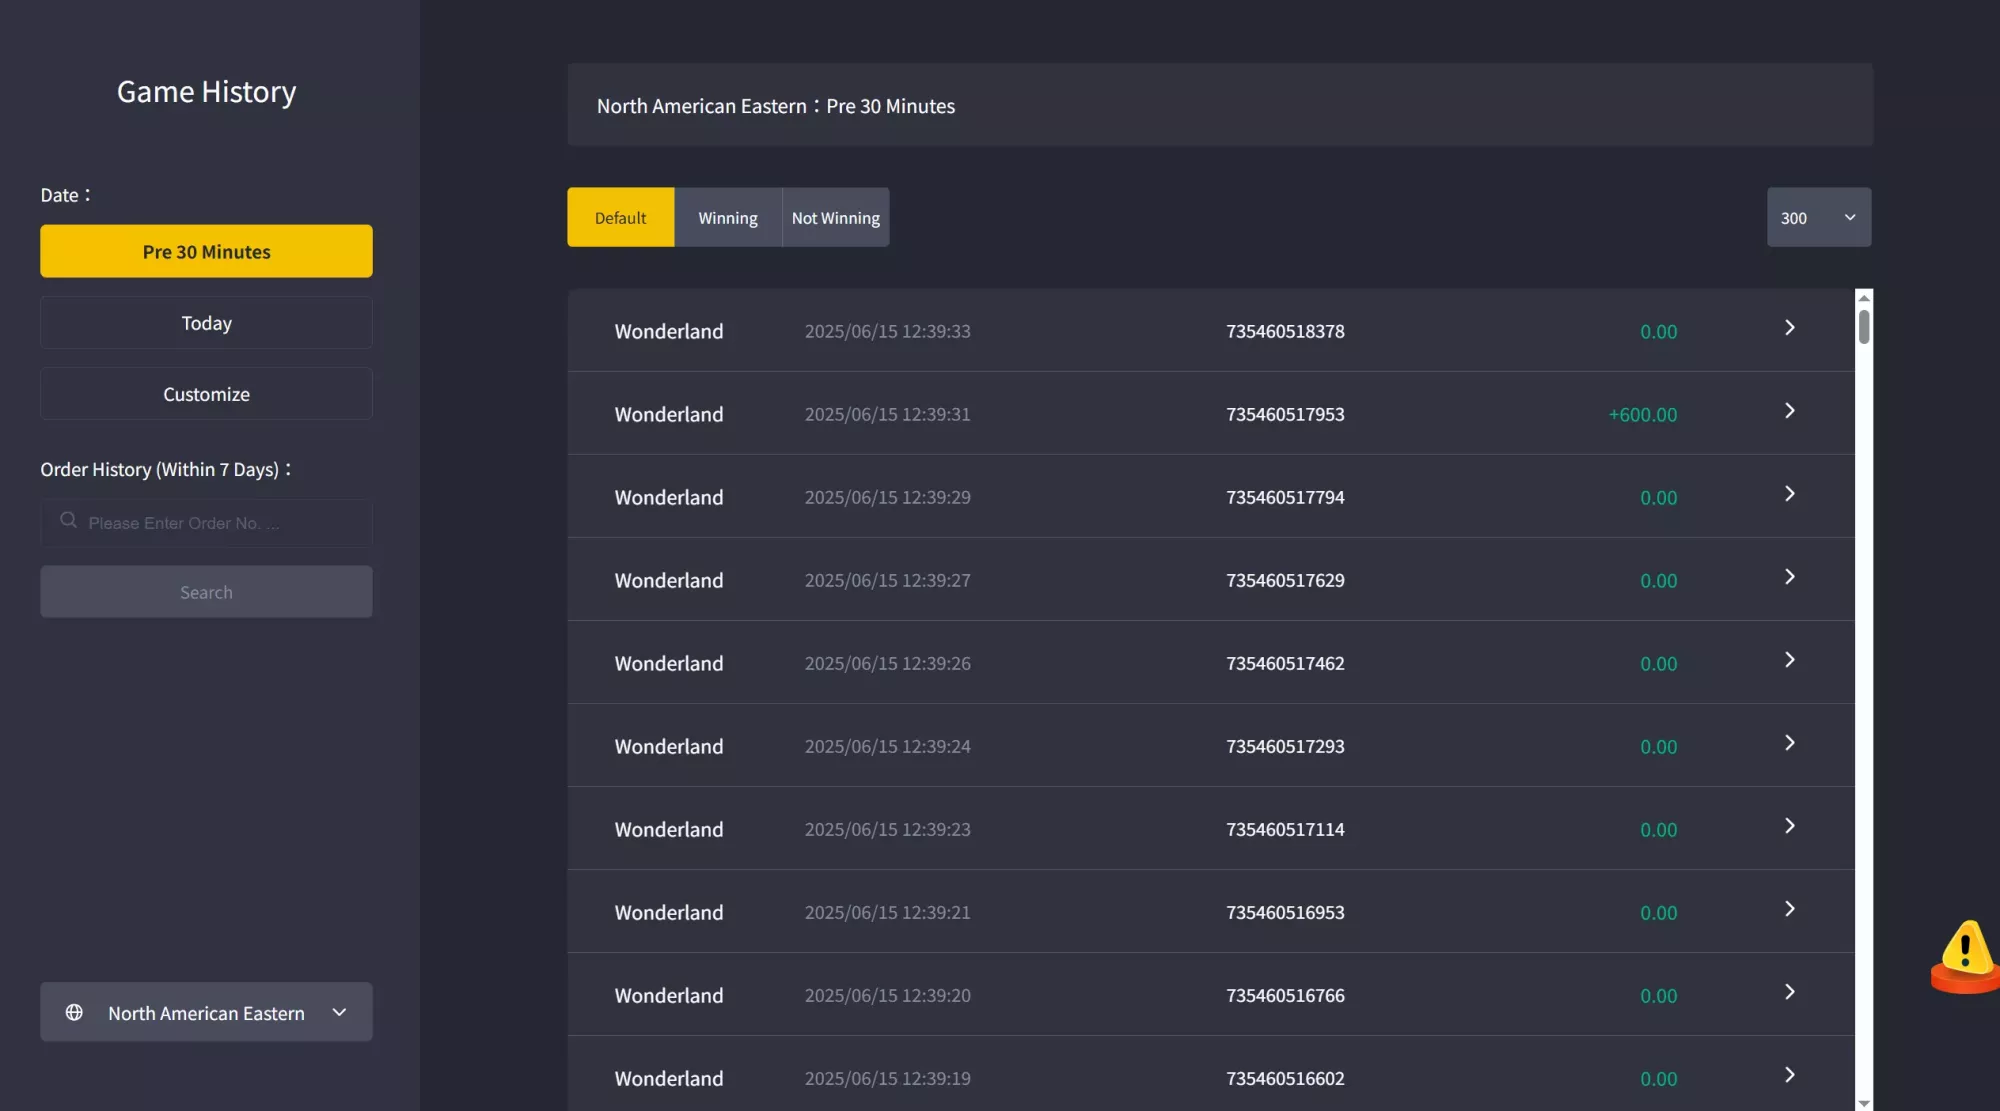2000x1111 pixels.
Task: Click the 0.00 amount for order 735460517629
Action: click(x=1659, y=580)
